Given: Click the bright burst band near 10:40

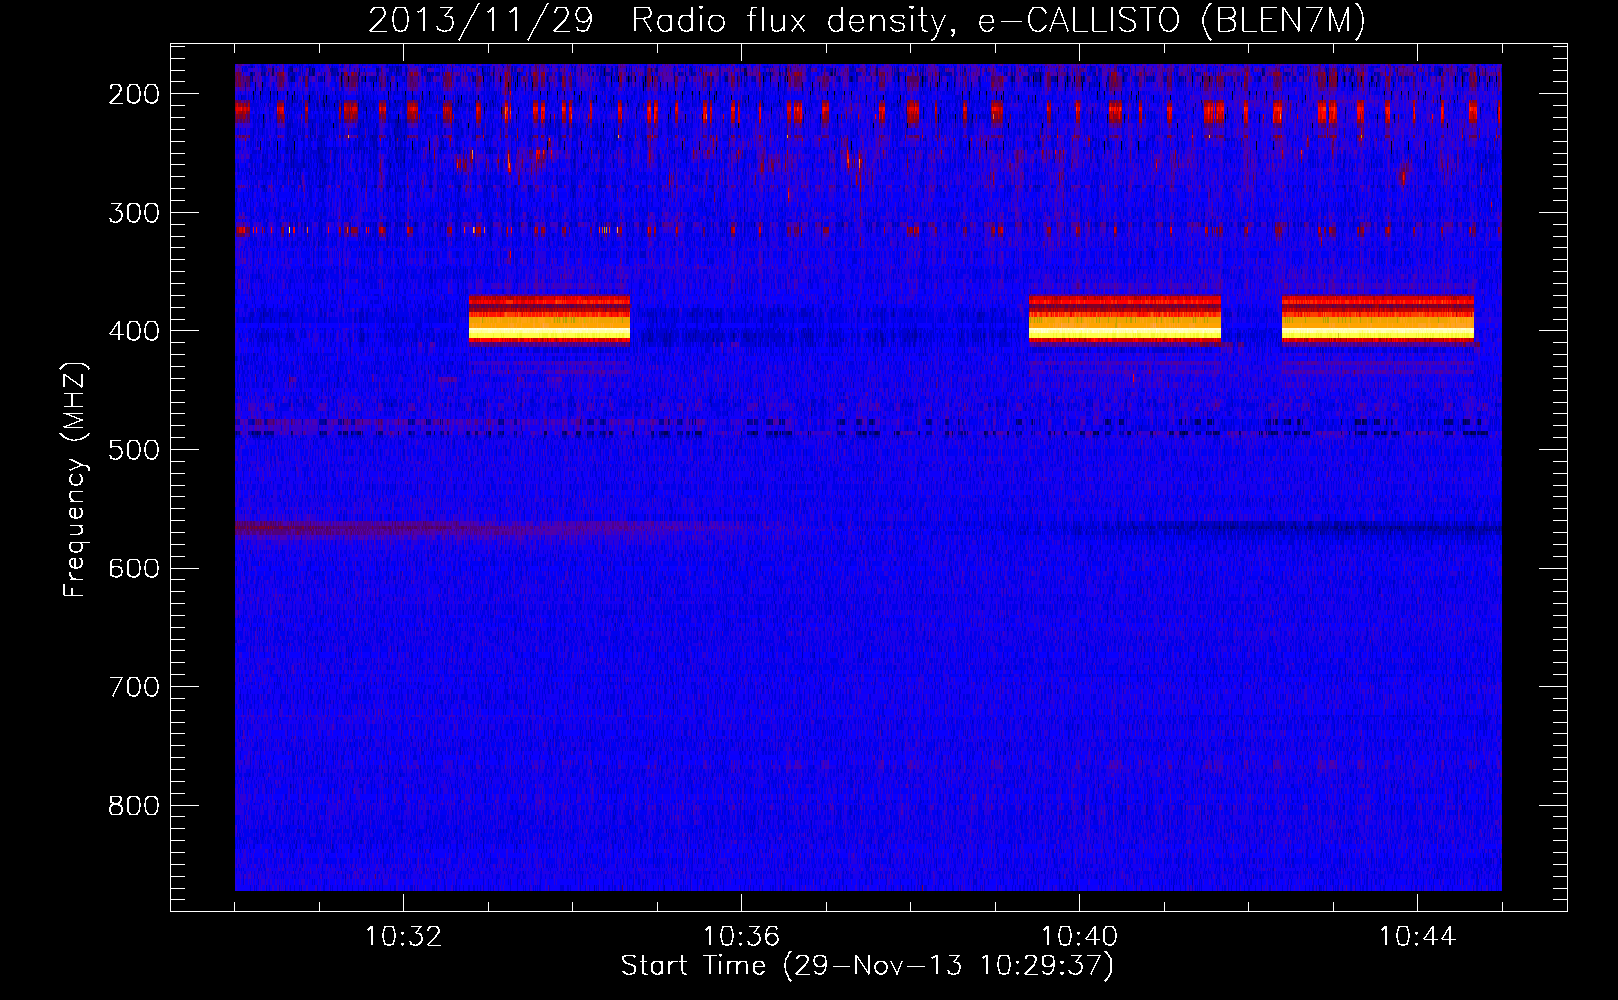Looking at the screenshot, I should pos(1125,320).
